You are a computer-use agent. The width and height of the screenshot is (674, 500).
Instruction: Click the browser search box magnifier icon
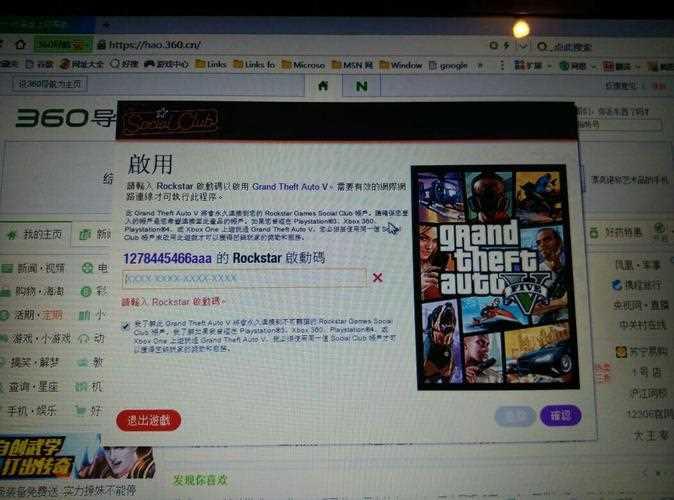pyautogui.click(x=542, y=46)
